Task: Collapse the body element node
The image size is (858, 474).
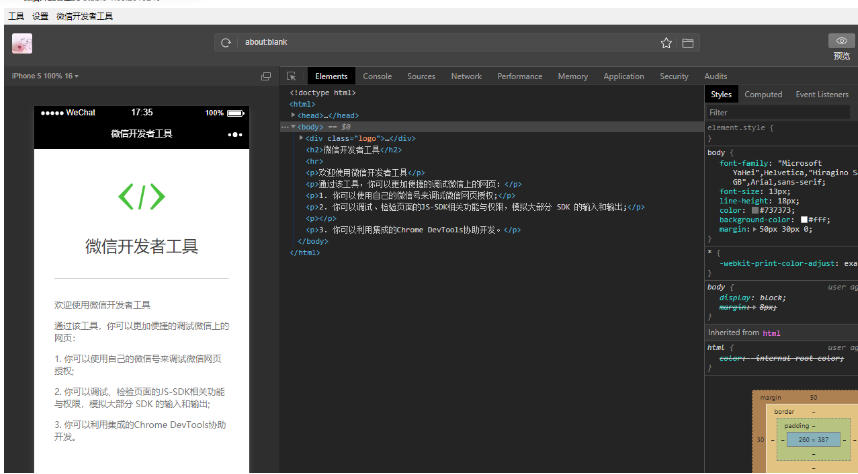Action: tap(293, 126)
